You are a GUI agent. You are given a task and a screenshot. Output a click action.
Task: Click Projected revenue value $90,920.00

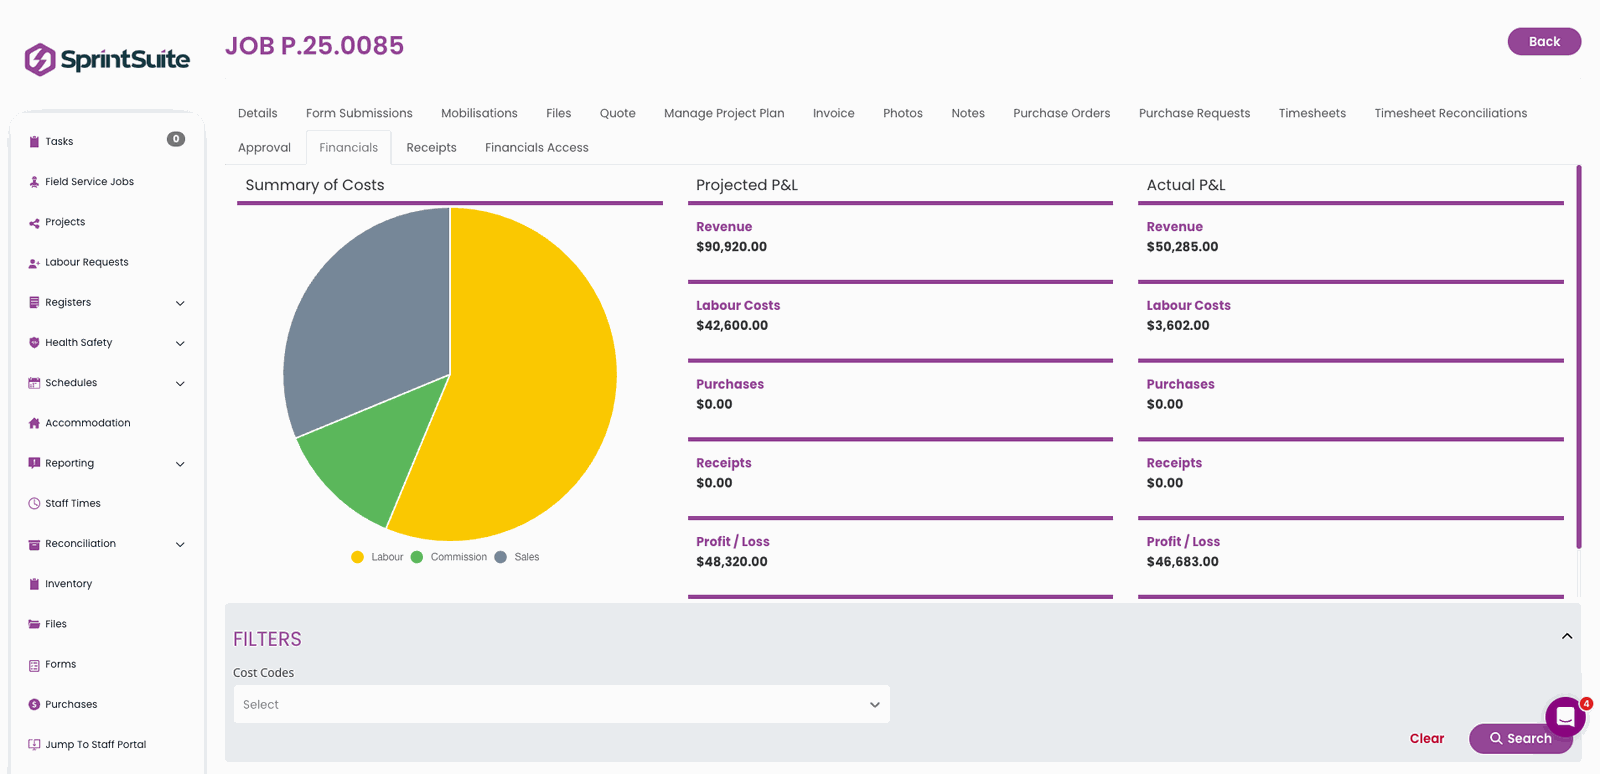point(731,247)
